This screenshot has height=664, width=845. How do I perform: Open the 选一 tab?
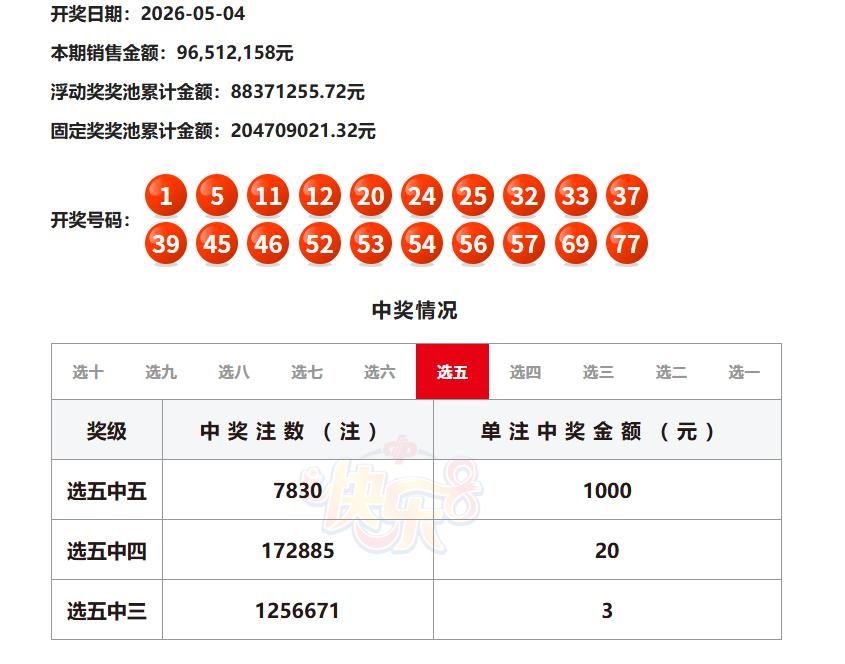coord(744,372)
